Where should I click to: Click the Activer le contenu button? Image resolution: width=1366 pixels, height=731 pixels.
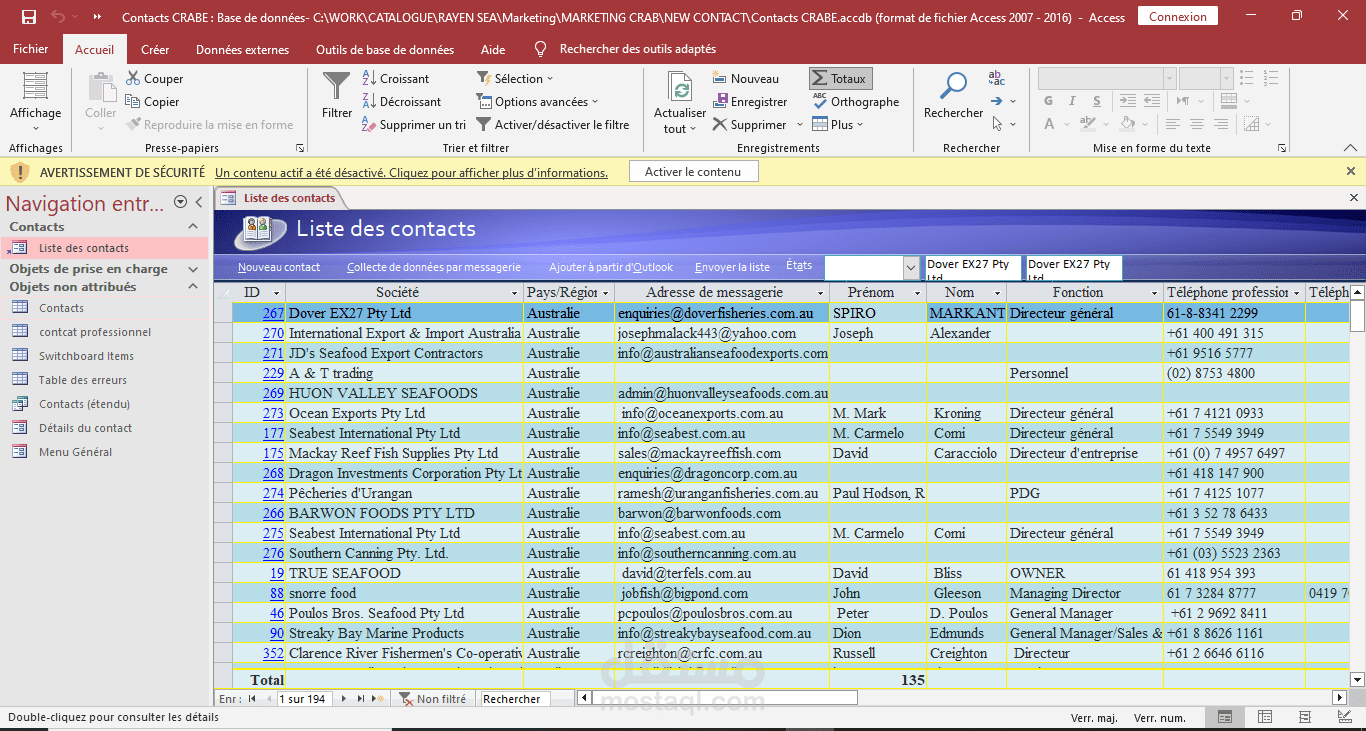693,172
